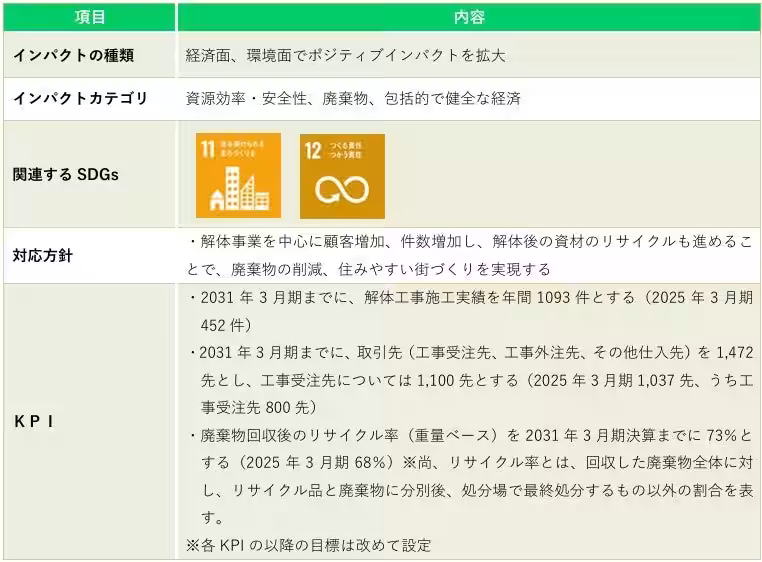The image size is (762, 562).
Task: Click the インパクトの種類 row label
Action: [x=73, y=55]
